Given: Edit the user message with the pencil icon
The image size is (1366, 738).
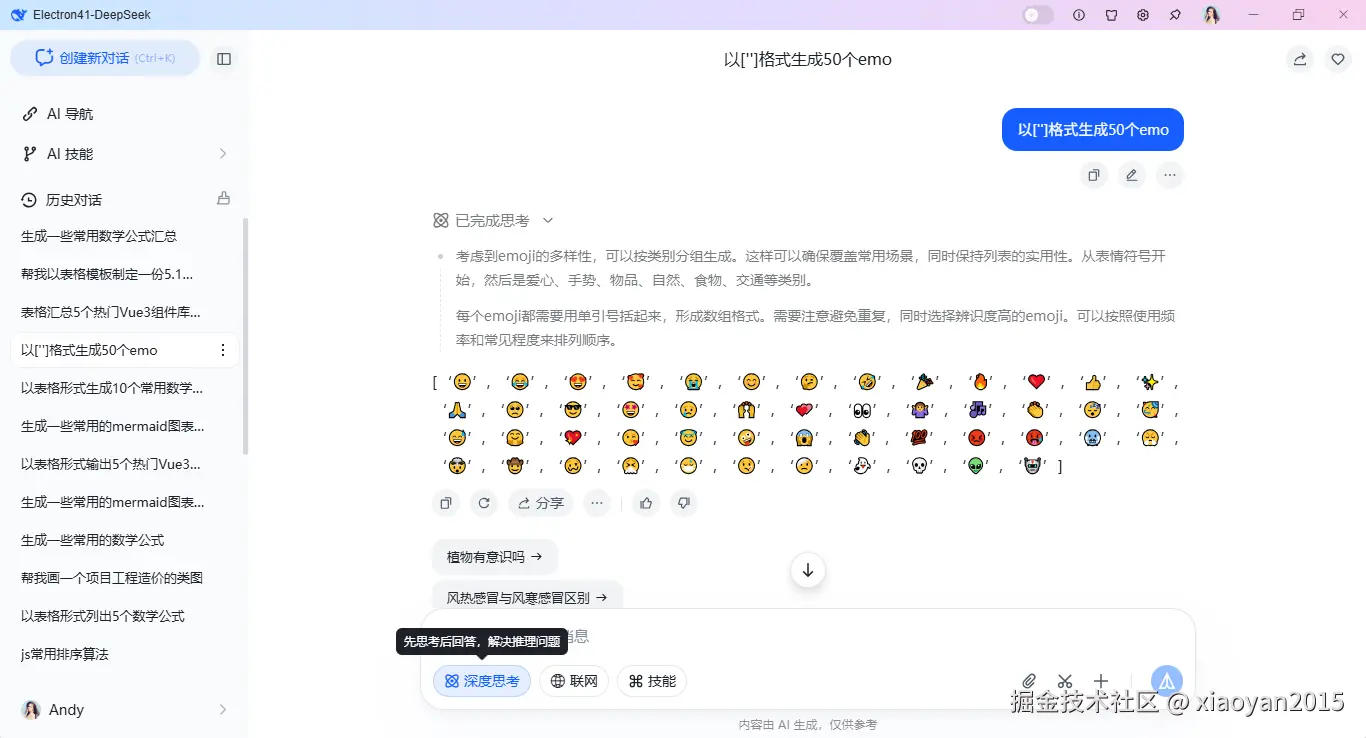Looking at the screenshot, I should tap(1131, 175).
